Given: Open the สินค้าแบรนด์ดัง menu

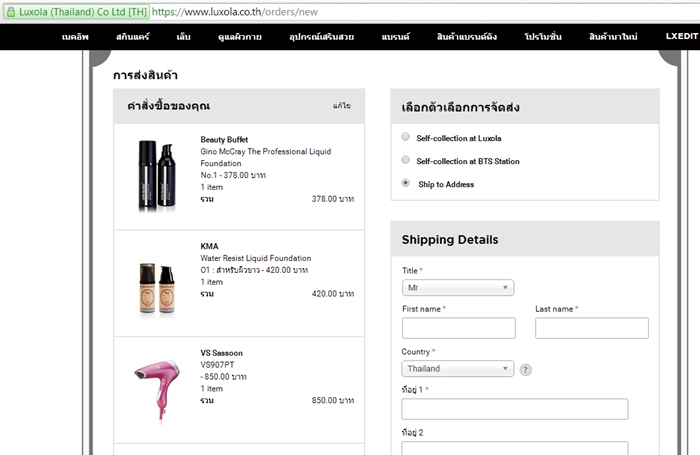Looking at the screenshot, I should tap(467, 37).
